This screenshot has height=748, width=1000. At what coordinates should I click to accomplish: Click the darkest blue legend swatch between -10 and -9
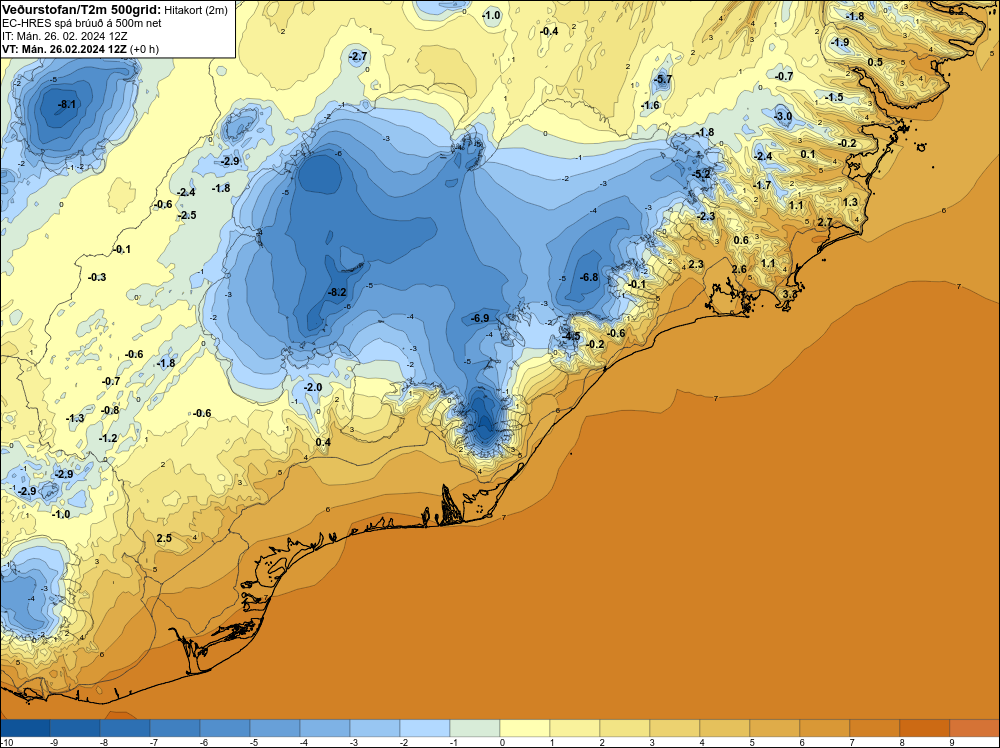click(25, 728)
